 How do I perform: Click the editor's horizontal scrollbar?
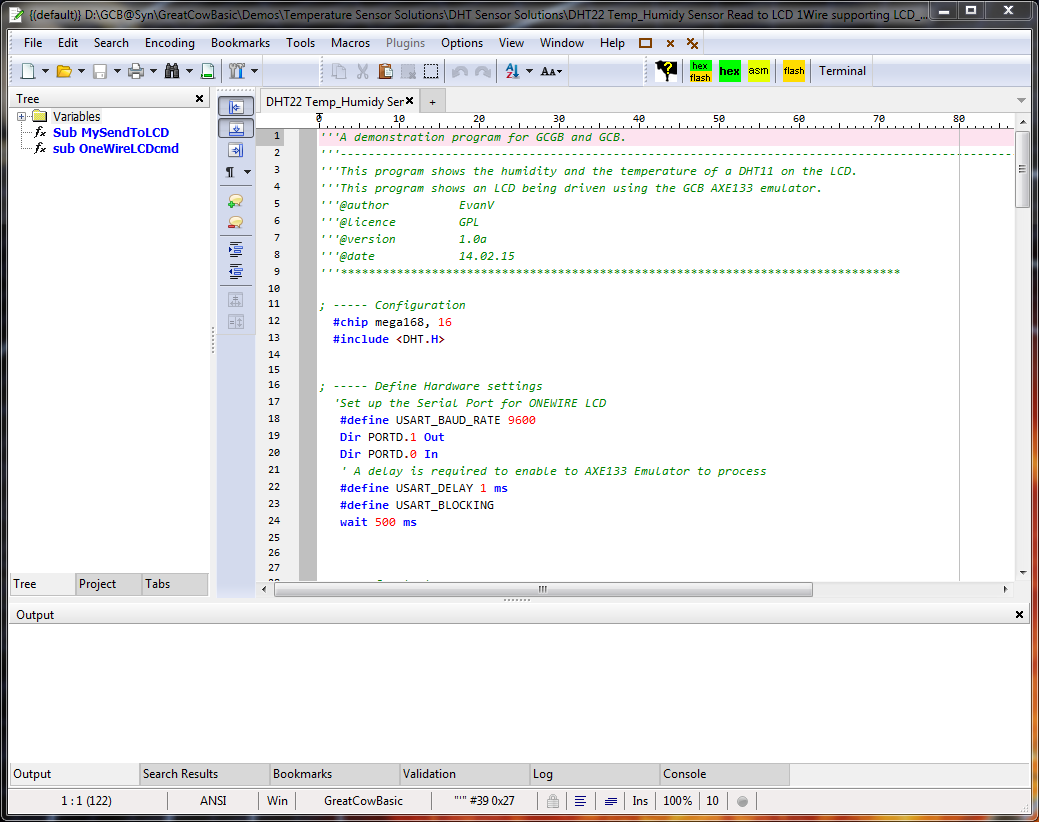point(542,589)
